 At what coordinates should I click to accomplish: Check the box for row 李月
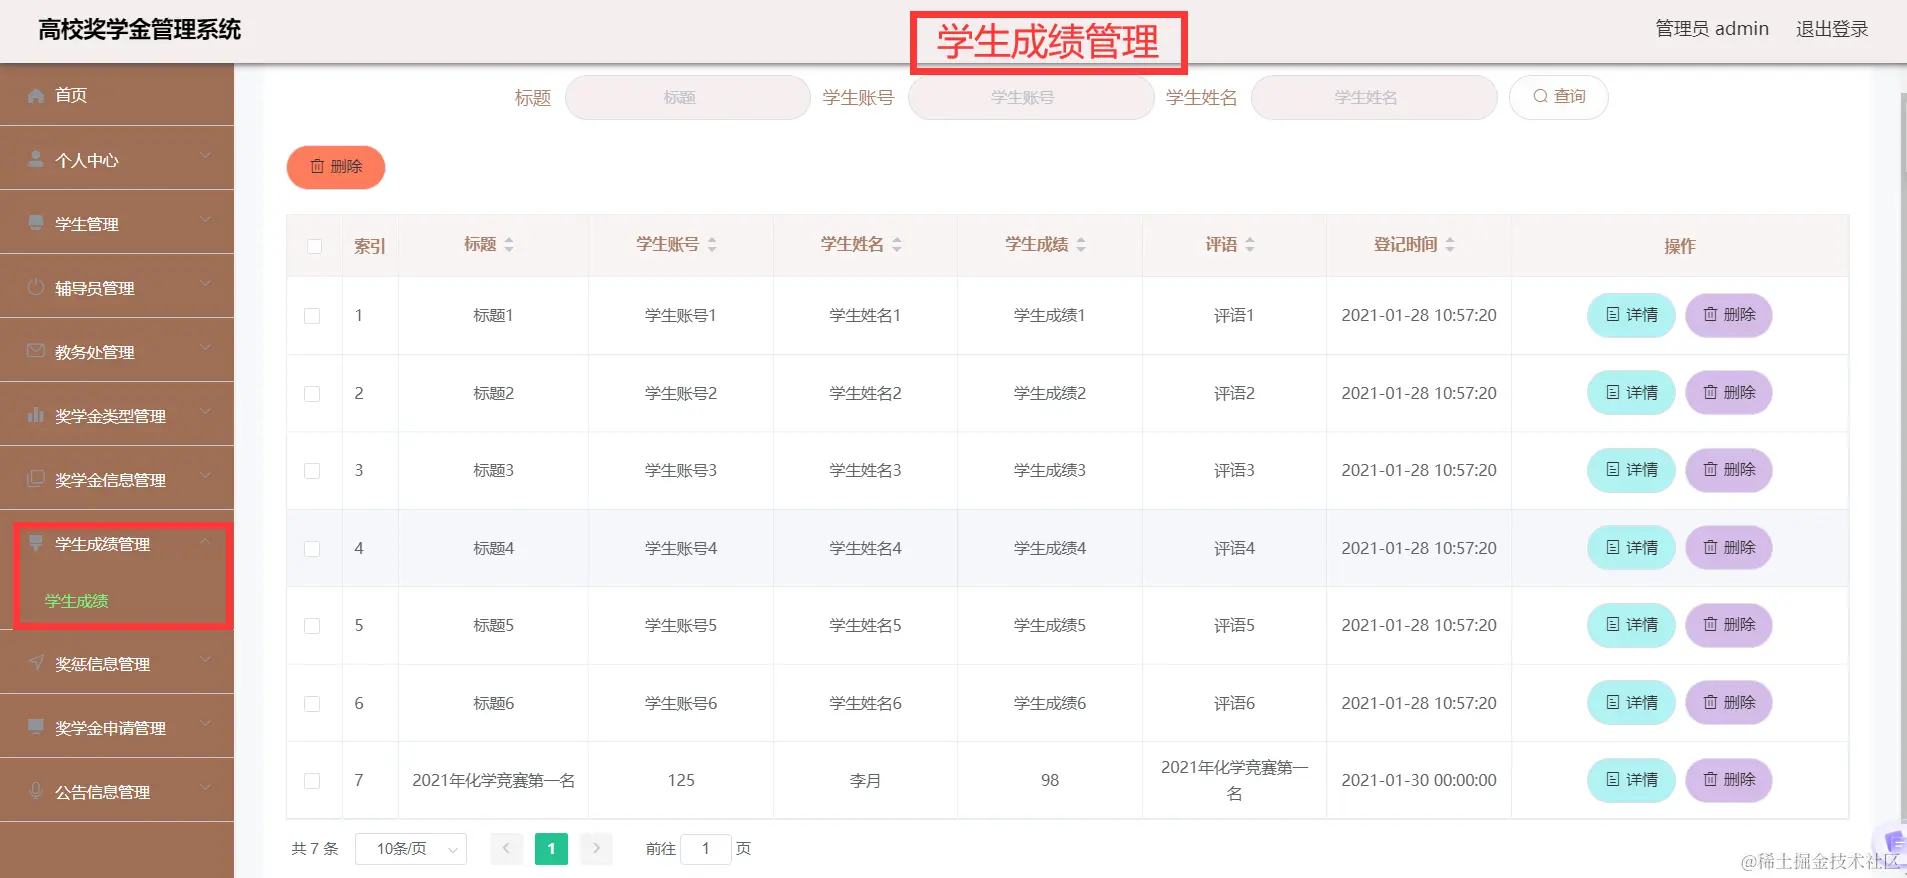(312, 781)
